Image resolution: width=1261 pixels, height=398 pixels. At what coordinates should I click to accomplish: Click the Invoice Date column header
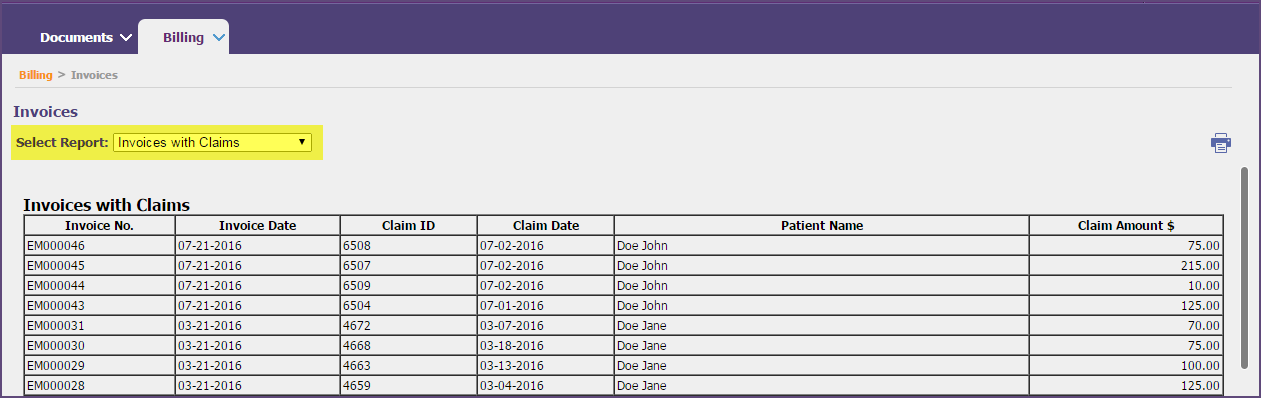[x=258, y=225]
